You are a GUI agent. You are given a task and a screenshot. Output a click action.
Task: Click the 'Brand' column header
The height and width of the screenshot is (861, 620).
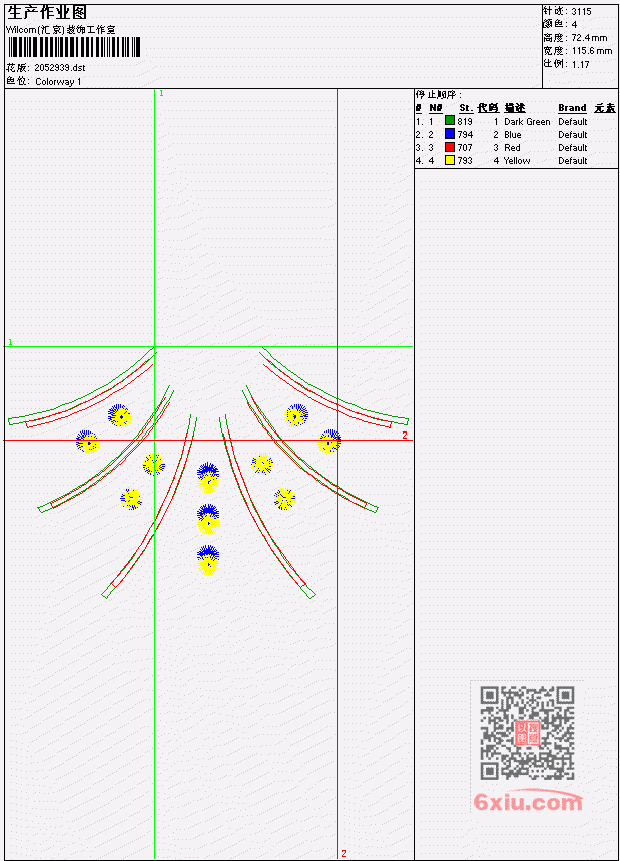[x=572, y=108]
